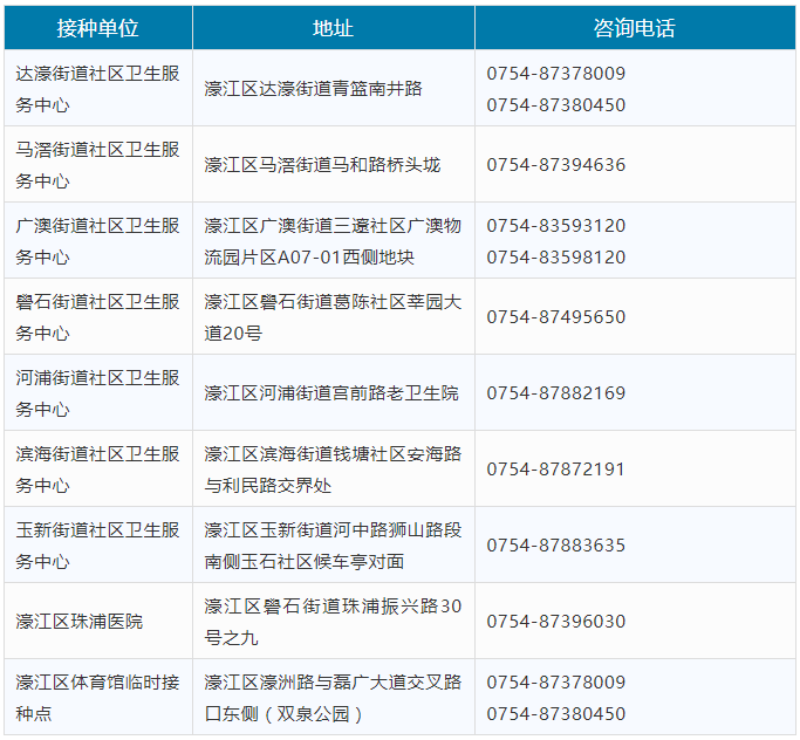
Task: Click the 咨询电话 column header
Action: tap(634, 28)
